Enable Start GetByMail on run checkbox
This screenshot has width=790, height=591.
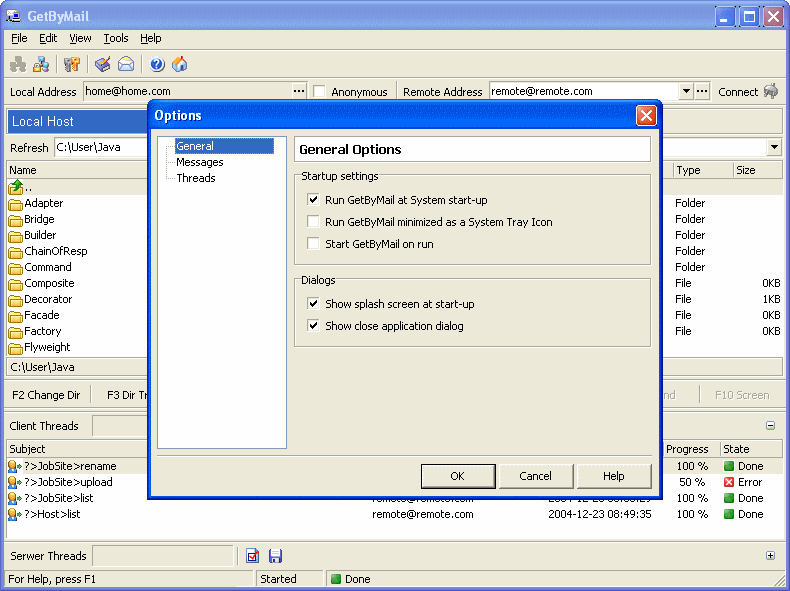[313, 244]
